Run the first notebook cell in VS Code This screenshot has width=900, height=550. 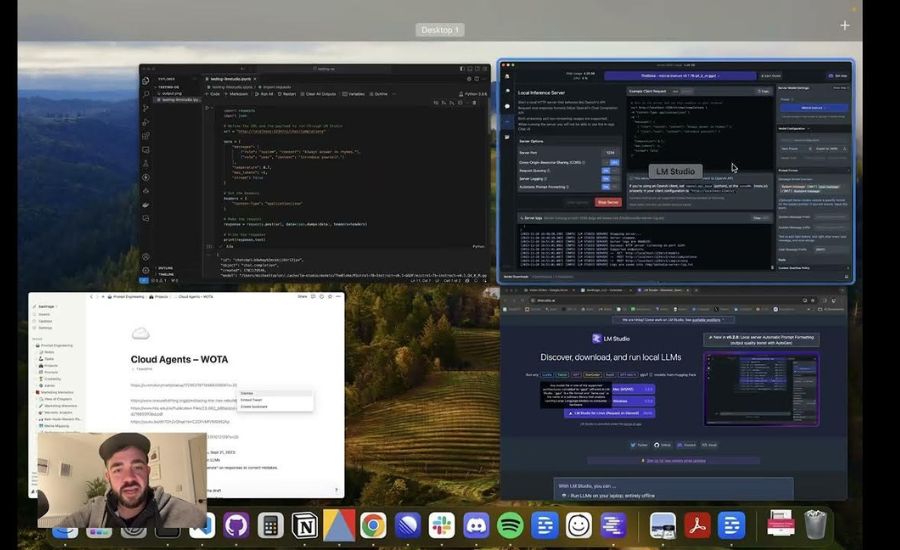(208, 108)
